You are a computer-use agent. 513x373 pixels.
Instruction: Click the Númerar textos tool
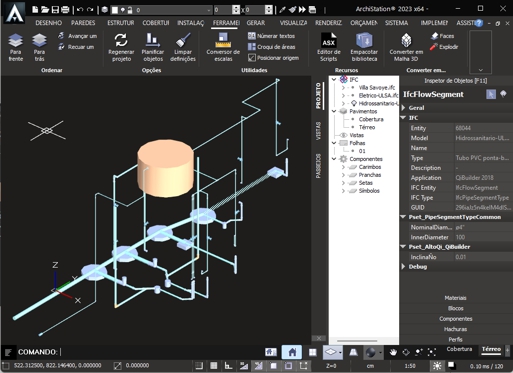point(271,36)
